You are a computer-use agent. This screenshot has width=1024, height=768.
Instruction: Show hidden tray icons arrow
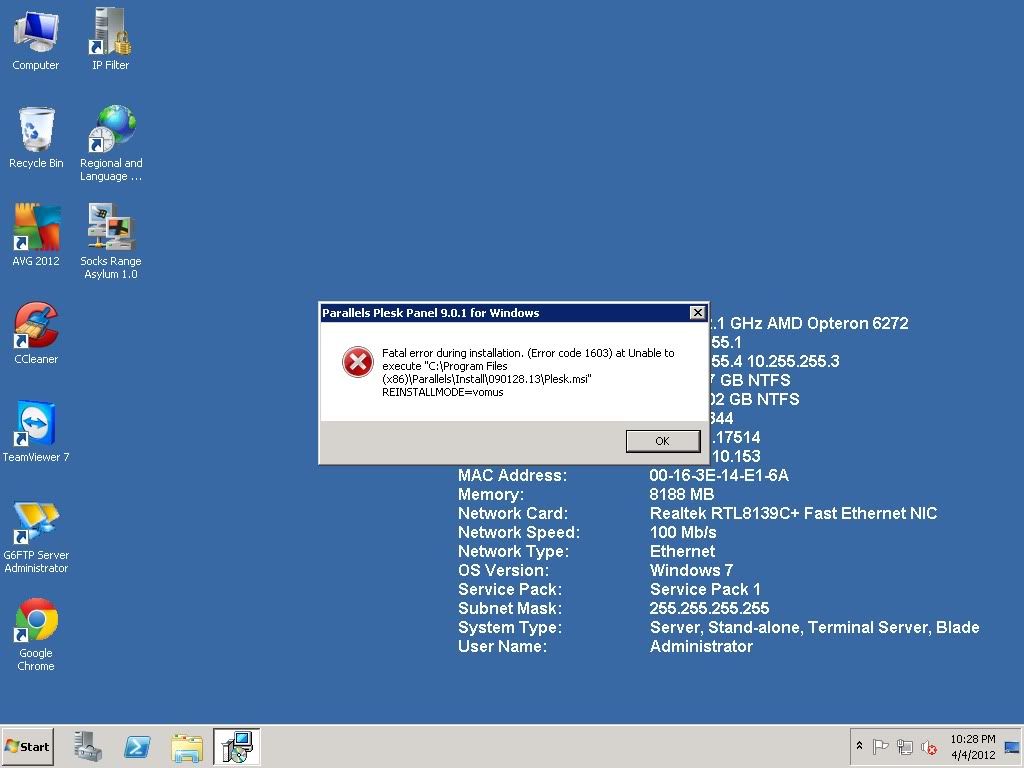(859, 746)
